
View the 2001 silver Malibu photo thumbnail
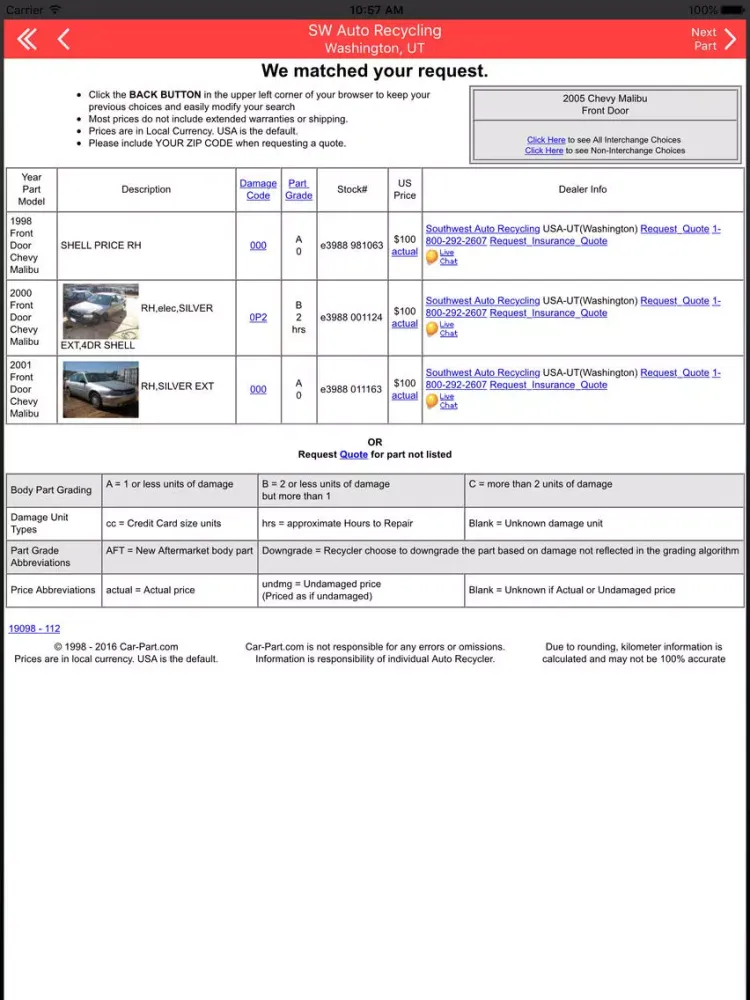tap(101, 390)
